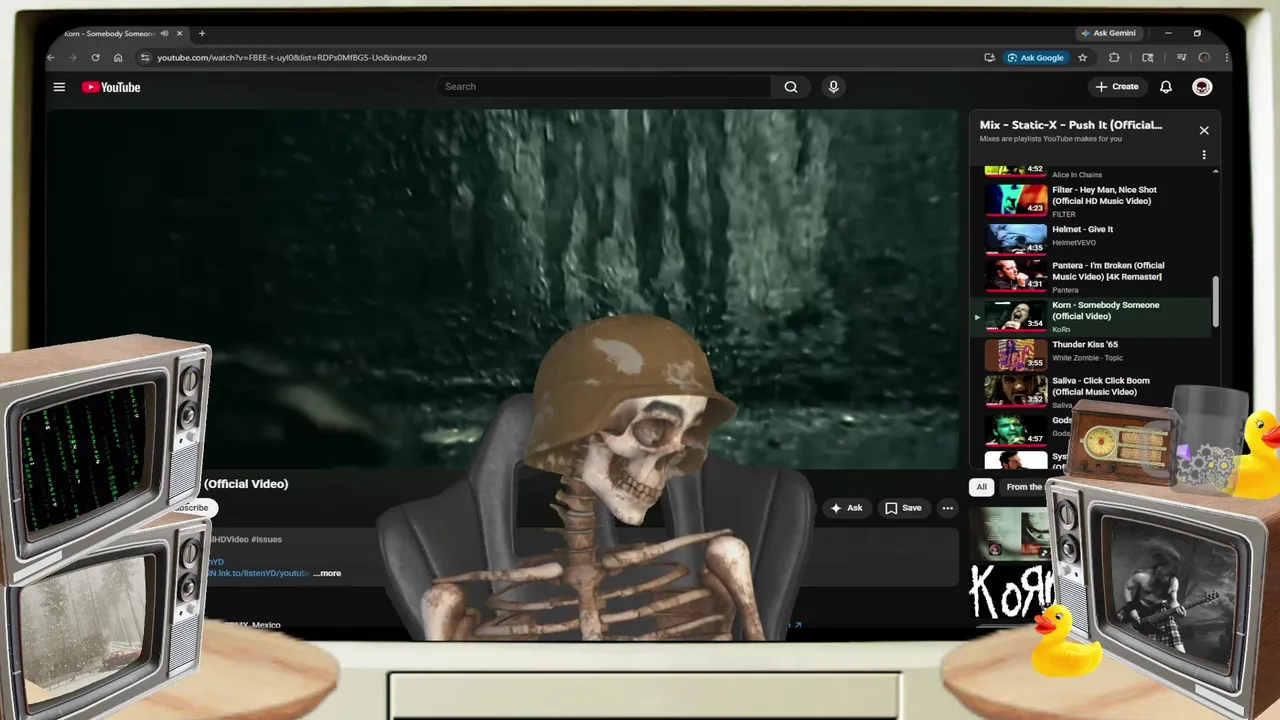The height and width of the screenshot is (720, 1280).
Task: Select Korn - Somebody Someone playlist entry
Action: pyautogui.click(x=1094, y=317)
